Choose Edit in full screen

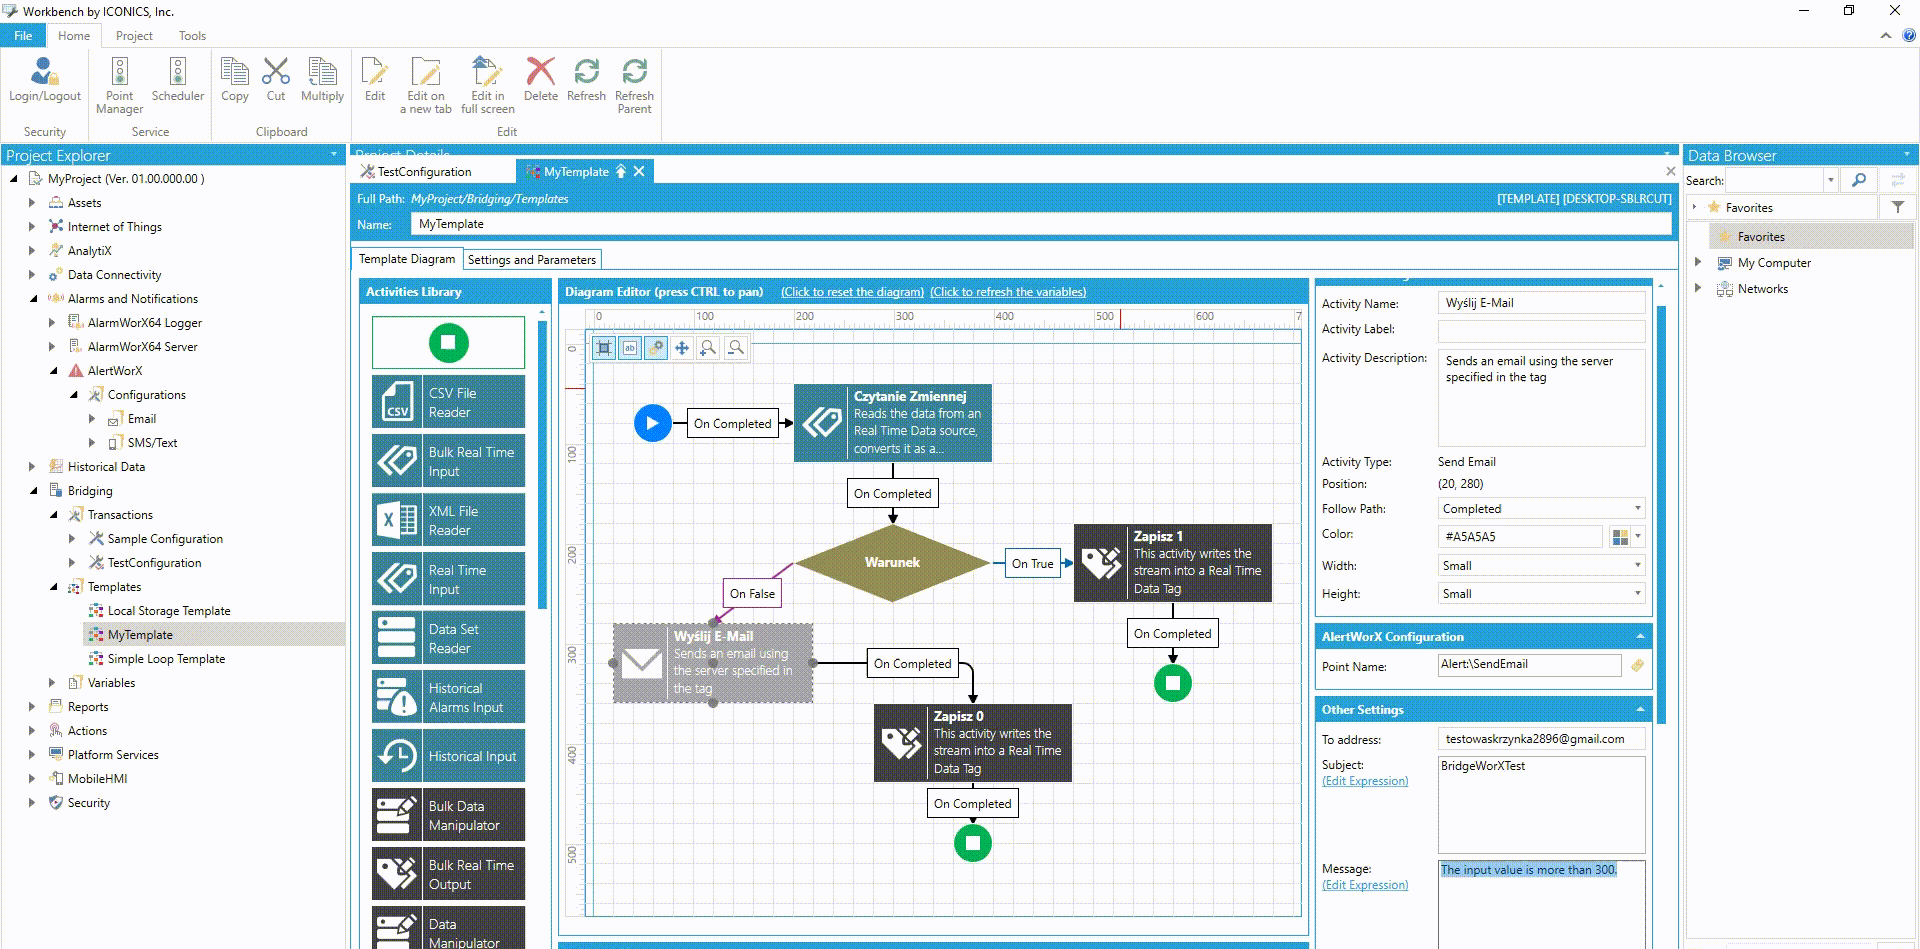[x=488, y=84]
